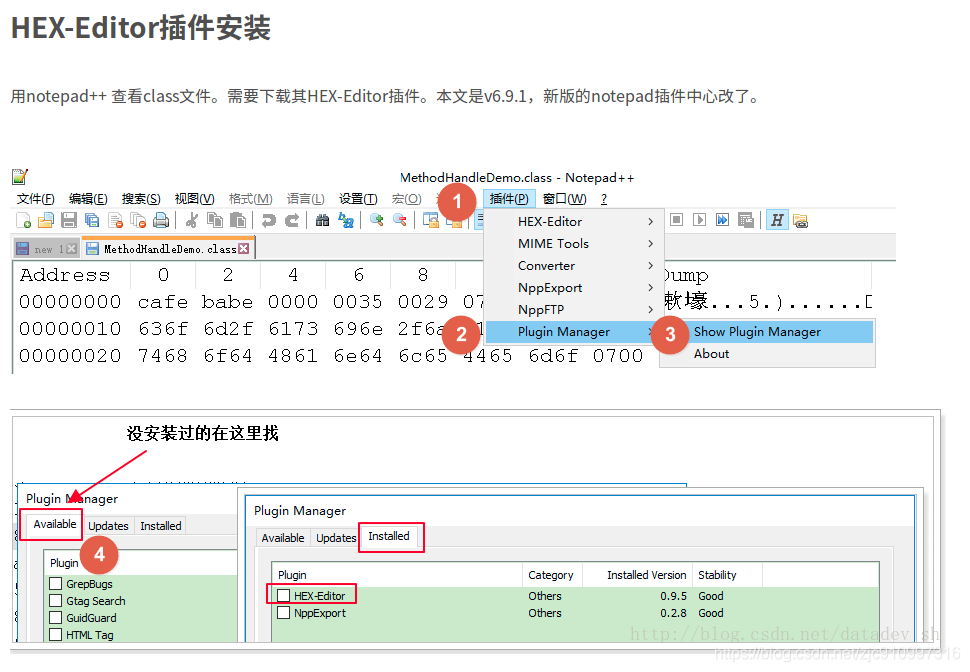The width and height of the screenshot is (970, 672).
Task: Select Updates tab in left Plugin Manager
Action: 108,526
